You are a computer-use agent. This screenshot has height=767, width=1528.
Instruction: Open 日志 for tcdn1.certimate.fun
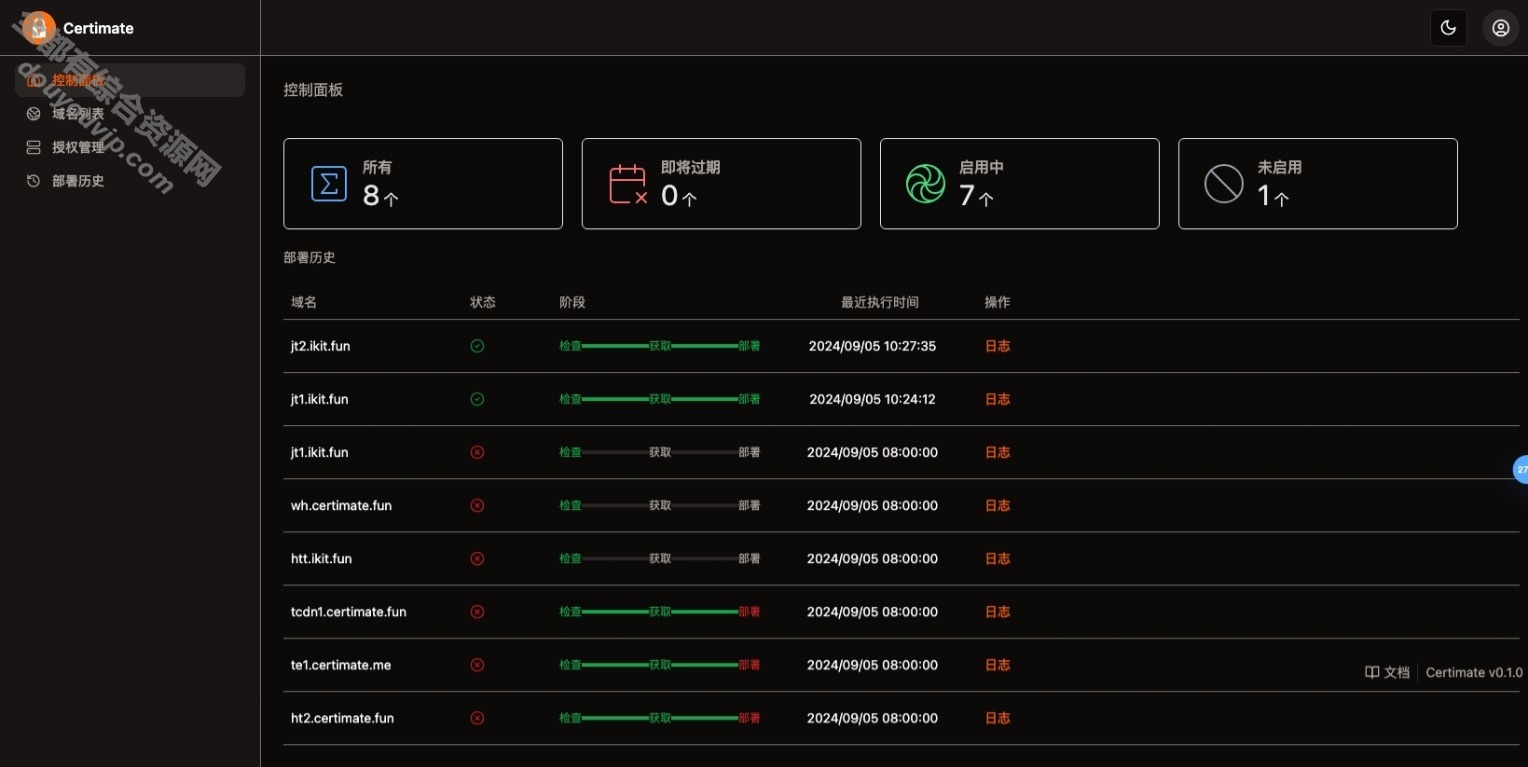click(997, 611)
